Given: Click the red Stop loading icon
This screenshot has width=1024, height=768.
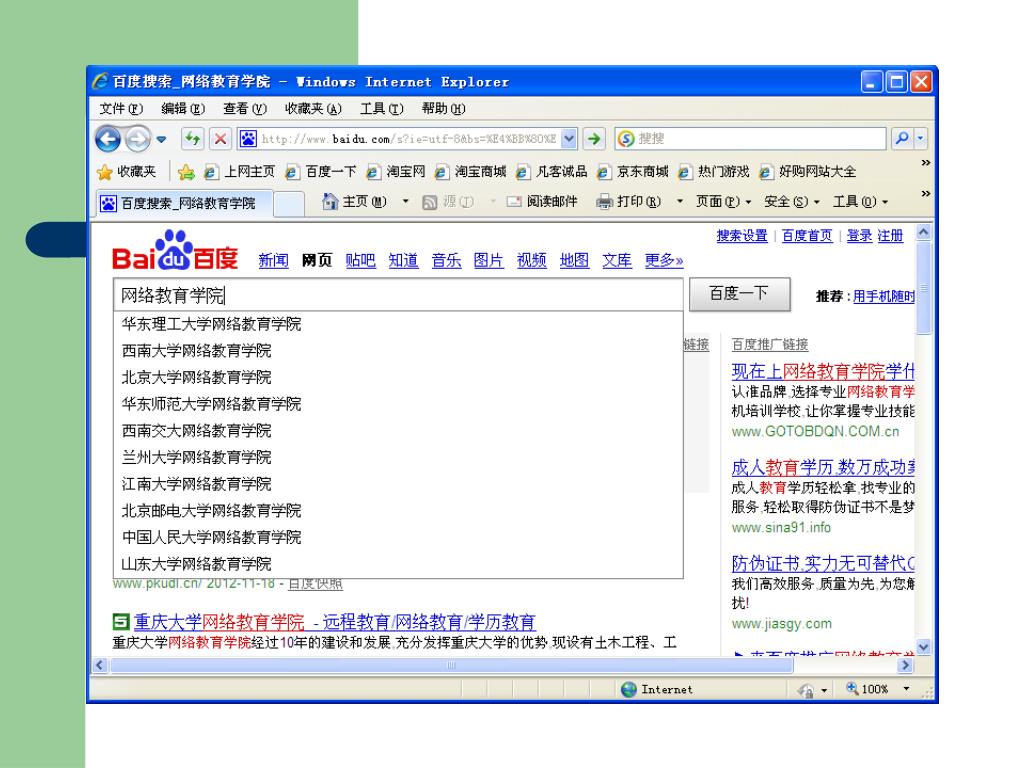Looking at the screenshot, I should (x=221, y=138).
